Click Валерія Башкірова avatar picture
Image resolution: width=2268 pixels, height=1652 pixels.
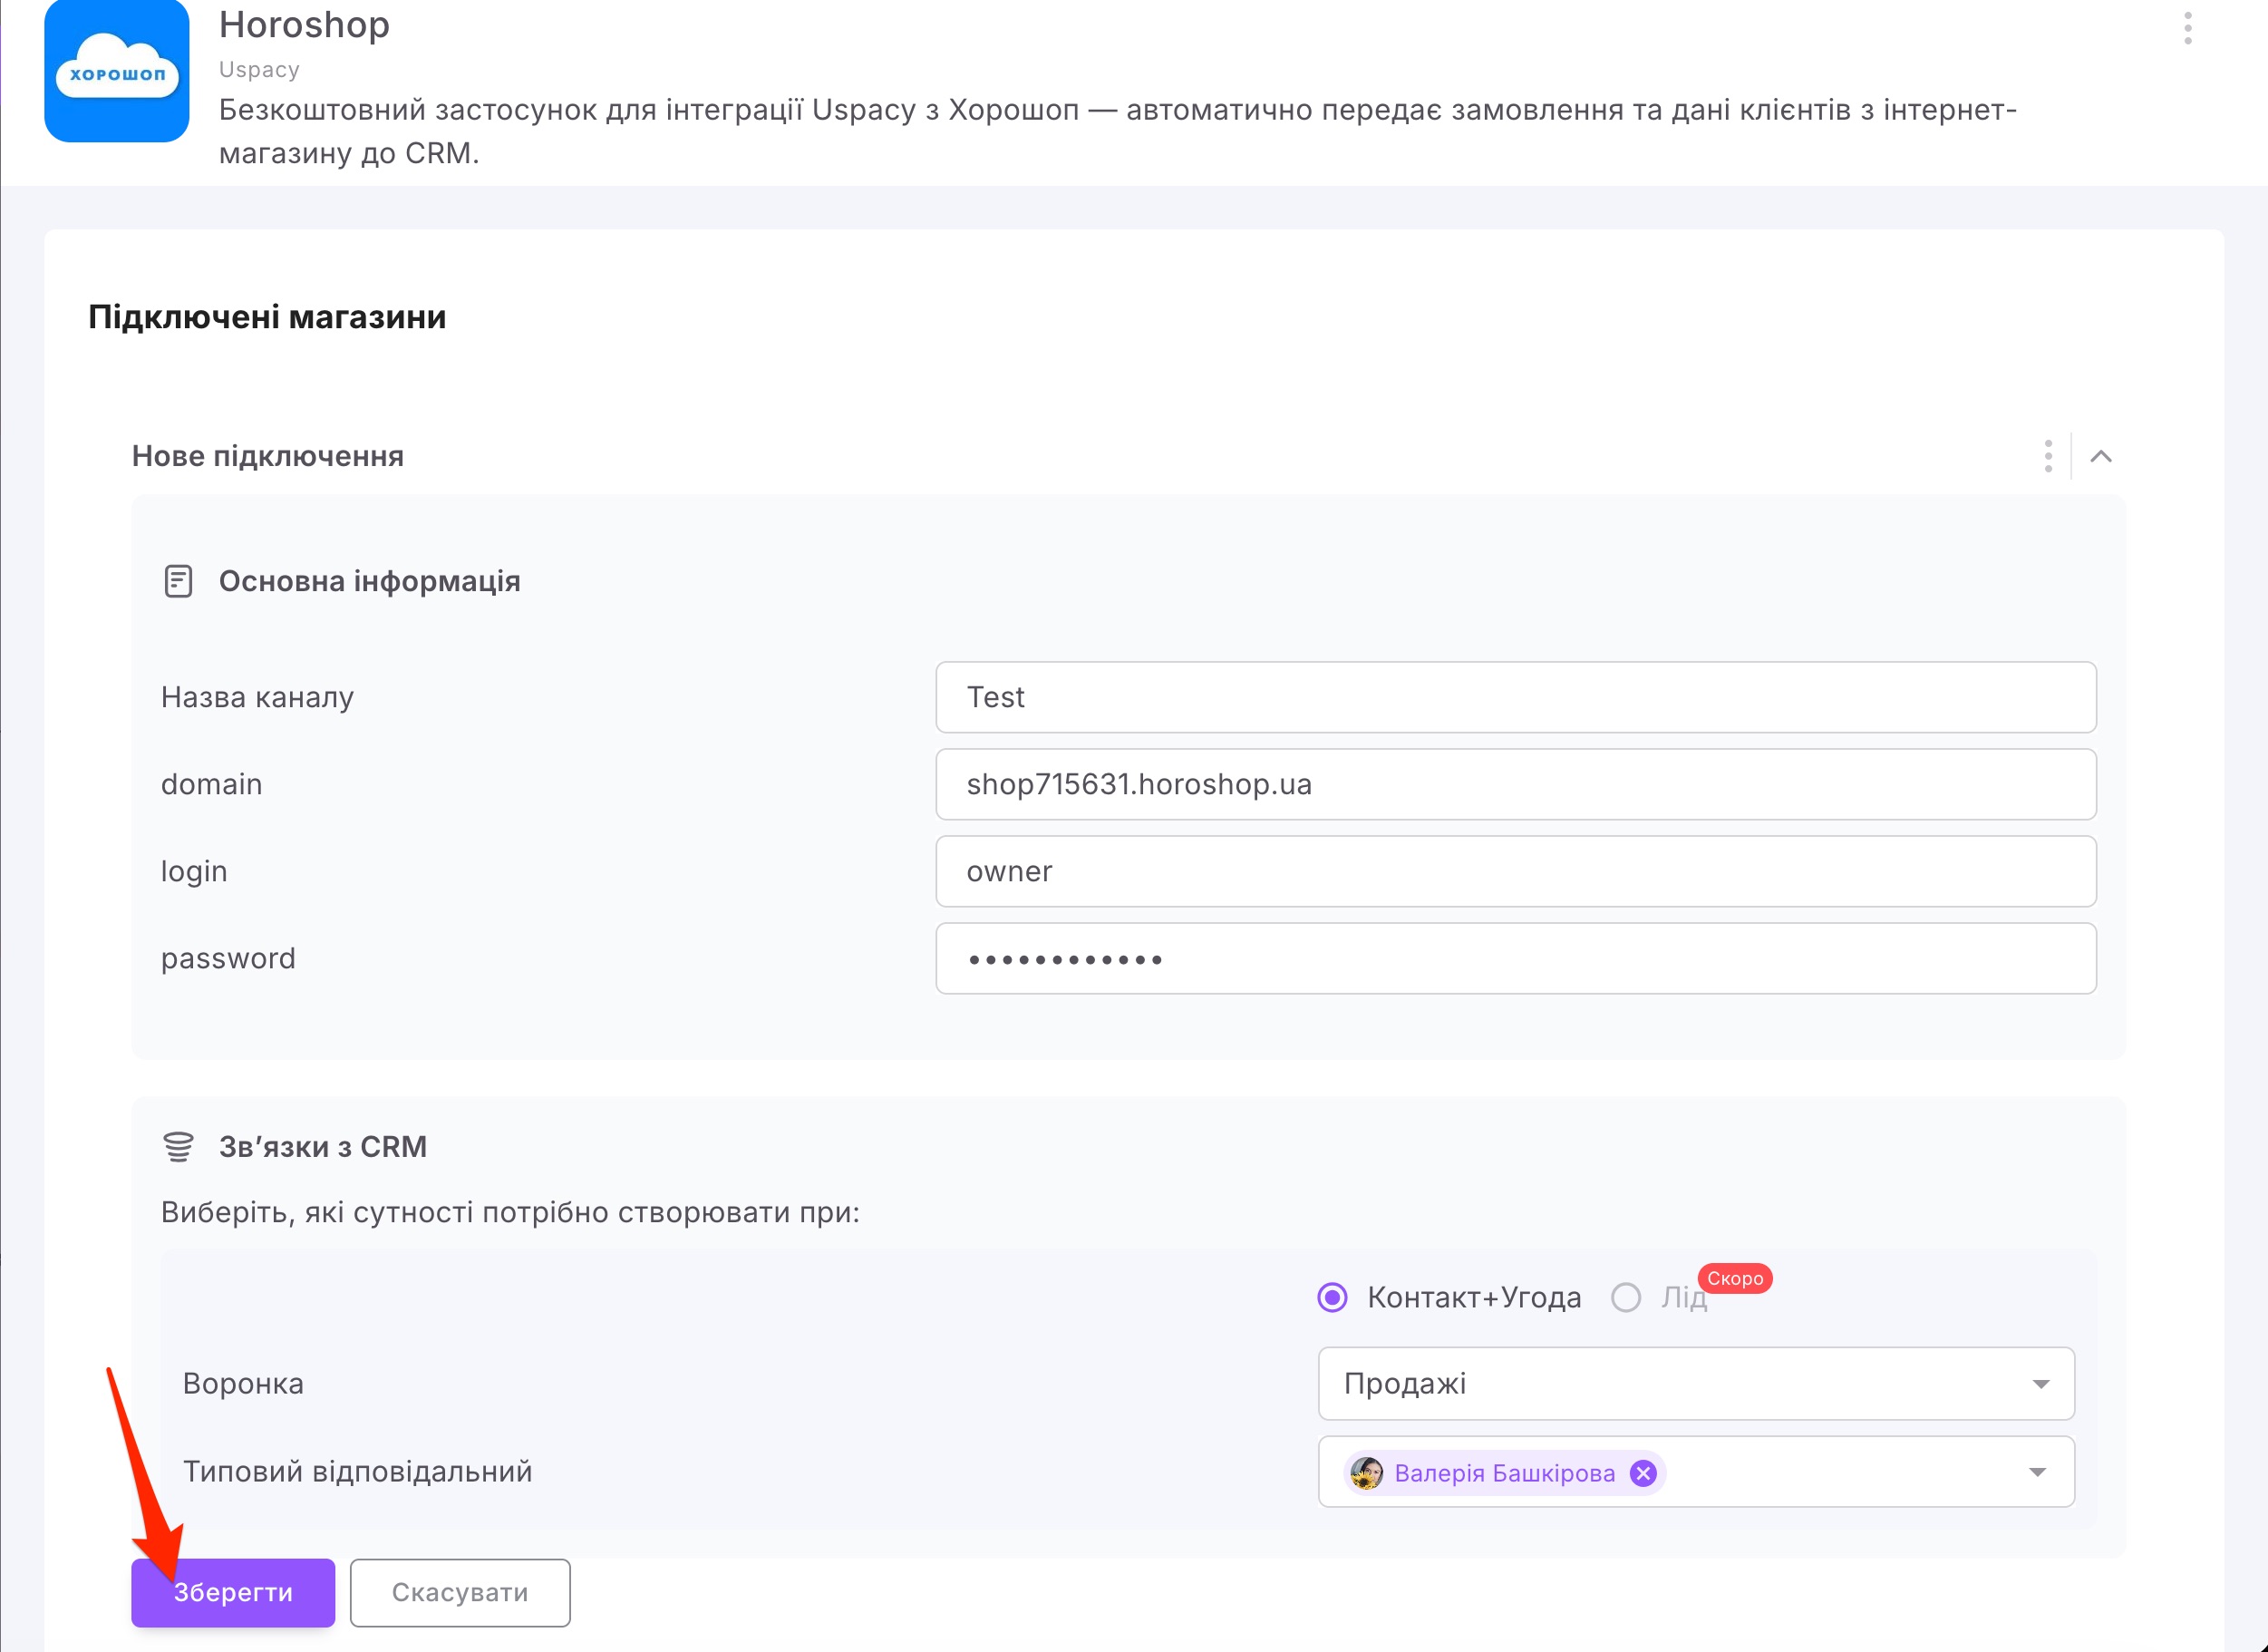[1366, 1472]
